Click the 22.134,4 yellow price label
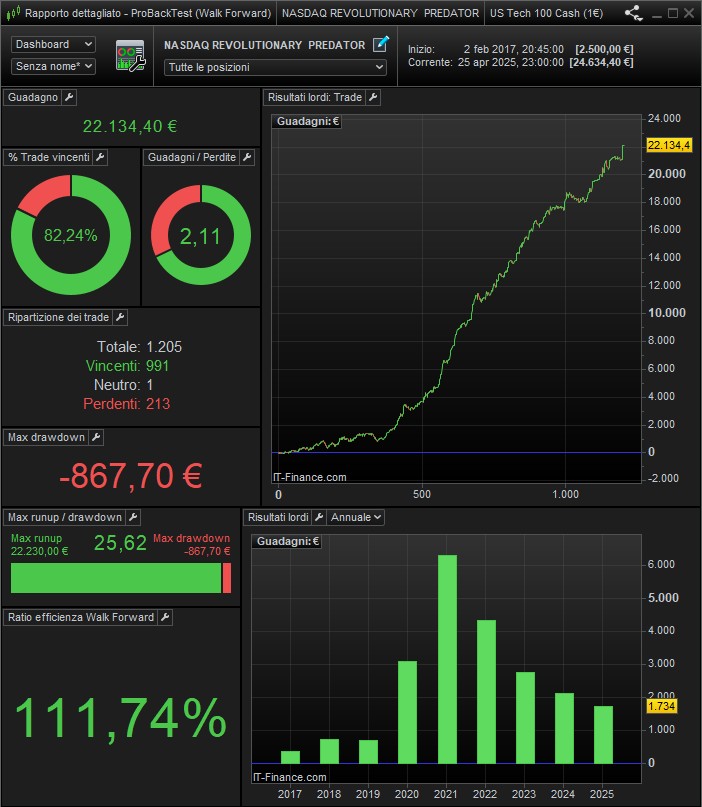The image size is (702, 807). [x=669, y=145]
